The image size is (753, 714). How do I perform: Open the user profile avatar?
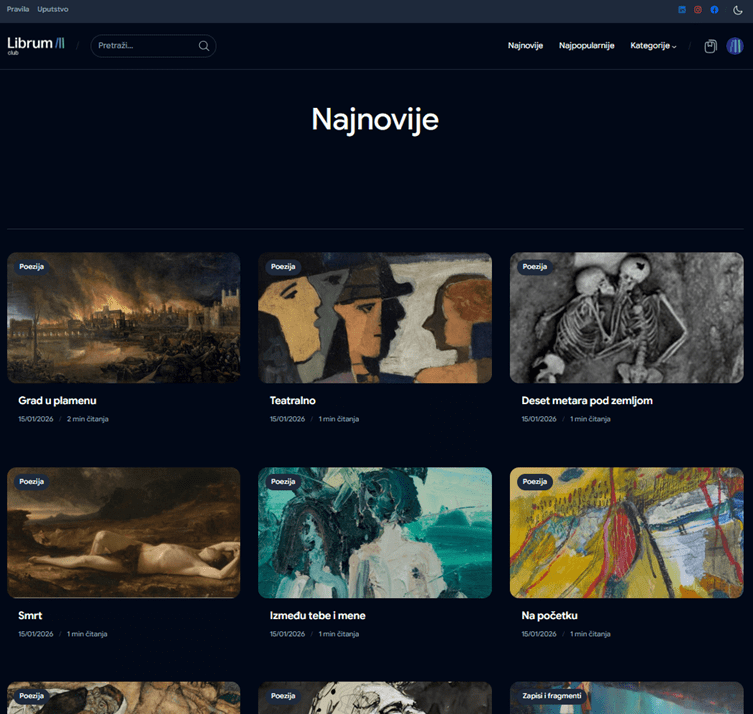click(x=735, y=46)
